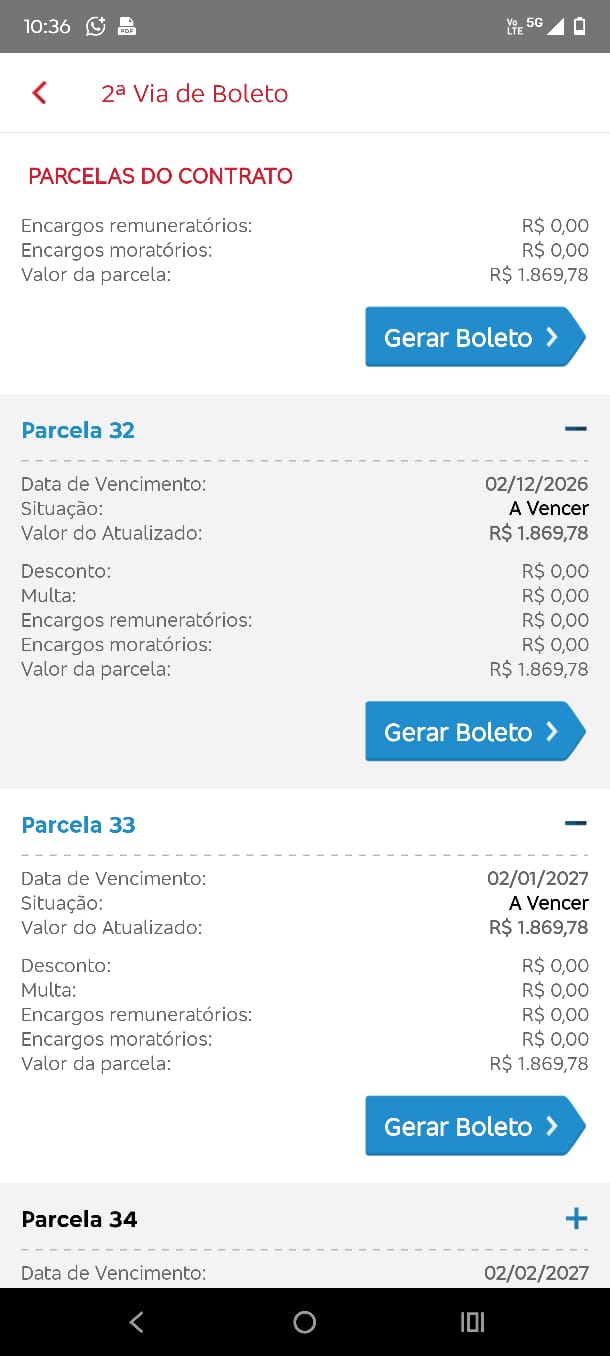610x1356 pixels.
Task: Tap the 02/12/2026 due date value
Action: coord(536,484)
